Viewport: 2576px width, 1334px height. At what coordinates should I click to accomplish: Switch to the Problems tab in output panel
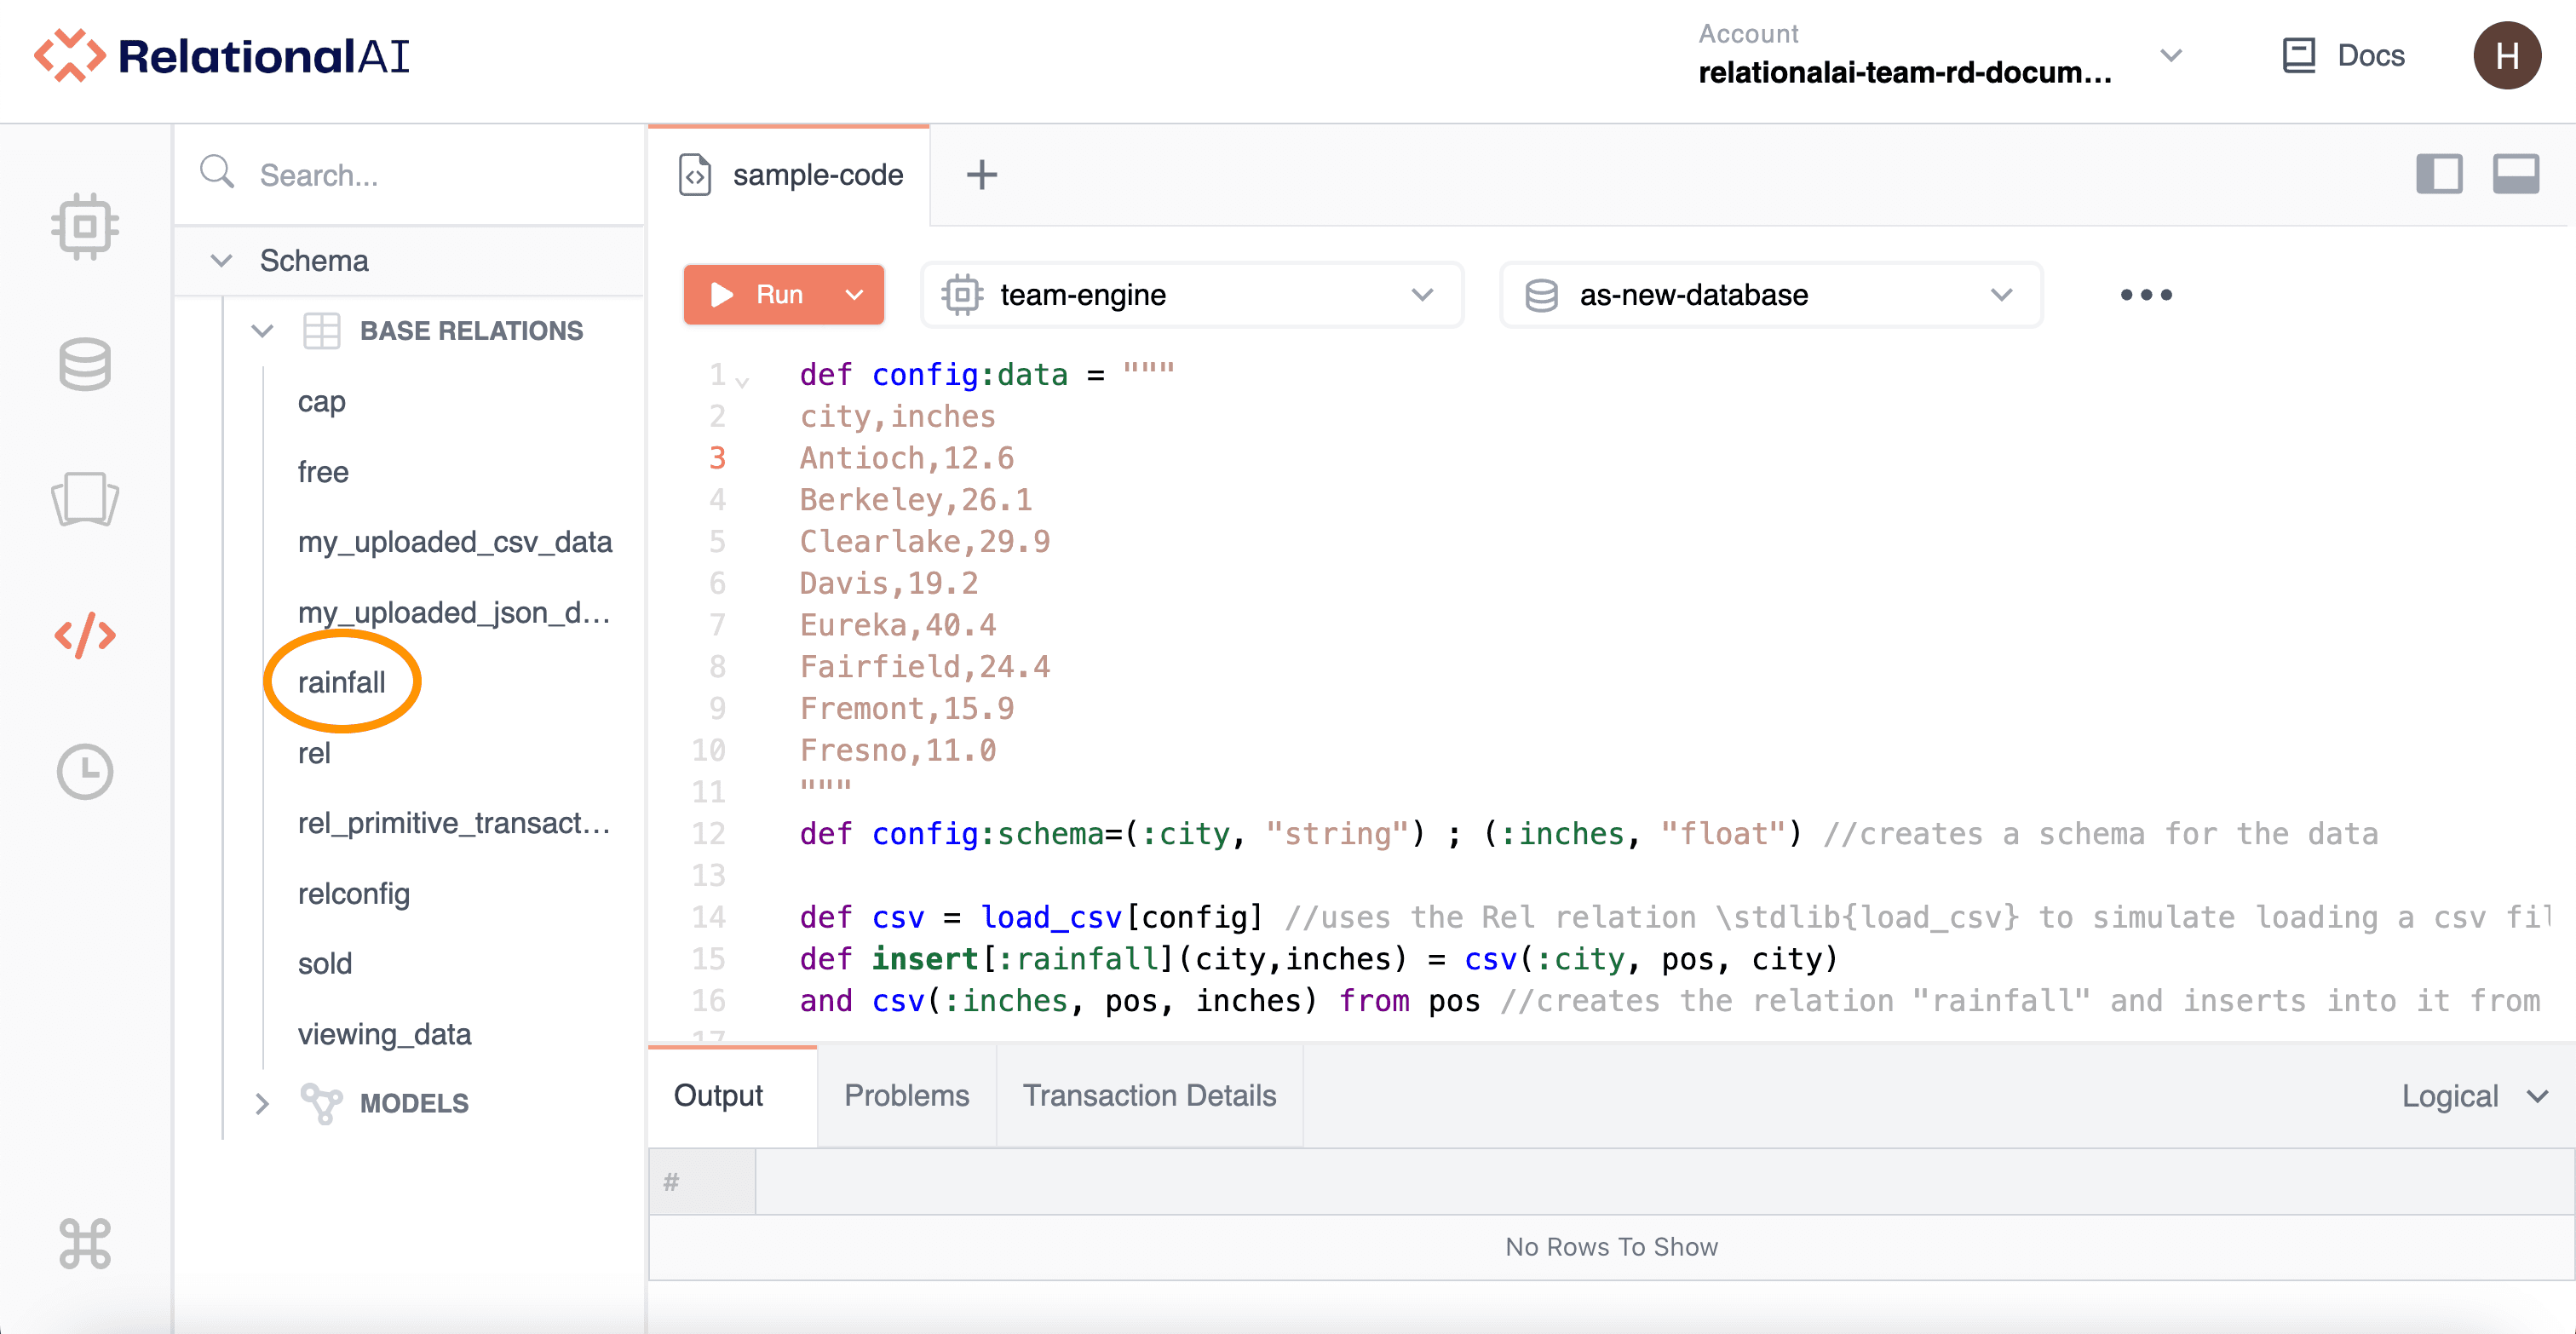[x=906, y=1095]
